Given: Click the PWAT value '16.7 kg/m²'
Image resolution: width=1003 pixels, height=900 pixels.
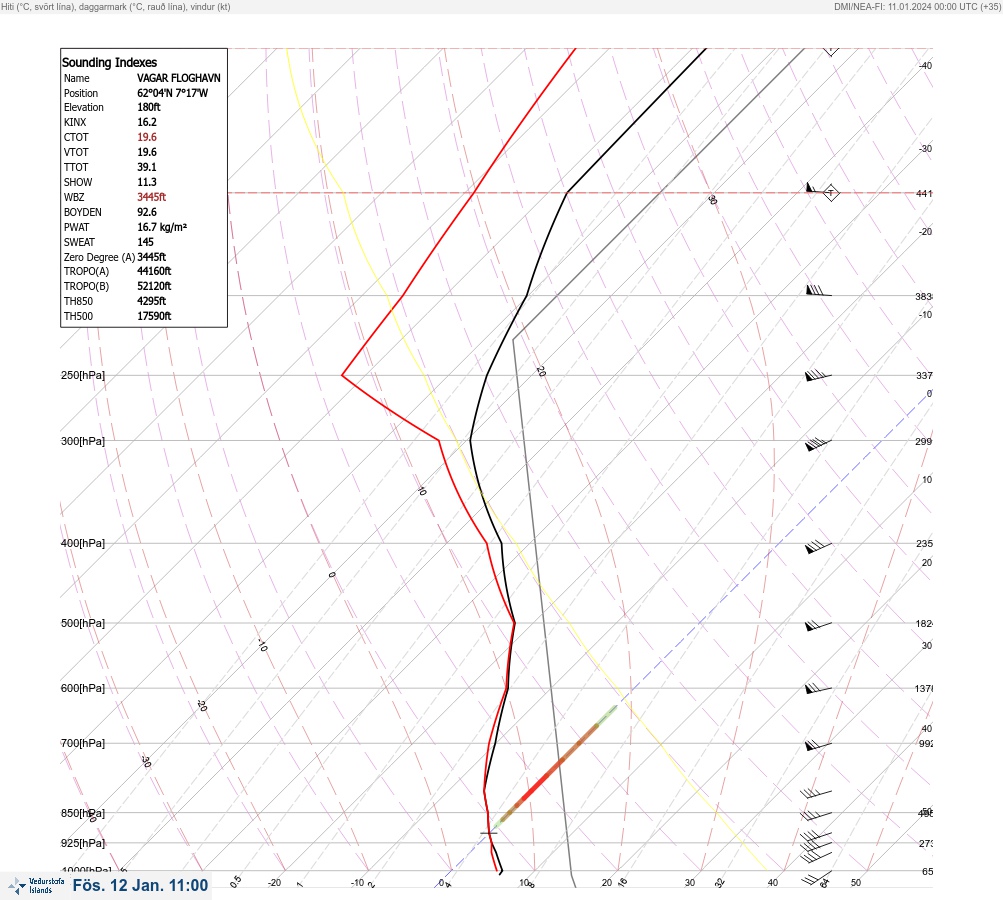Looking at the screenshot, I should [162, 227].
